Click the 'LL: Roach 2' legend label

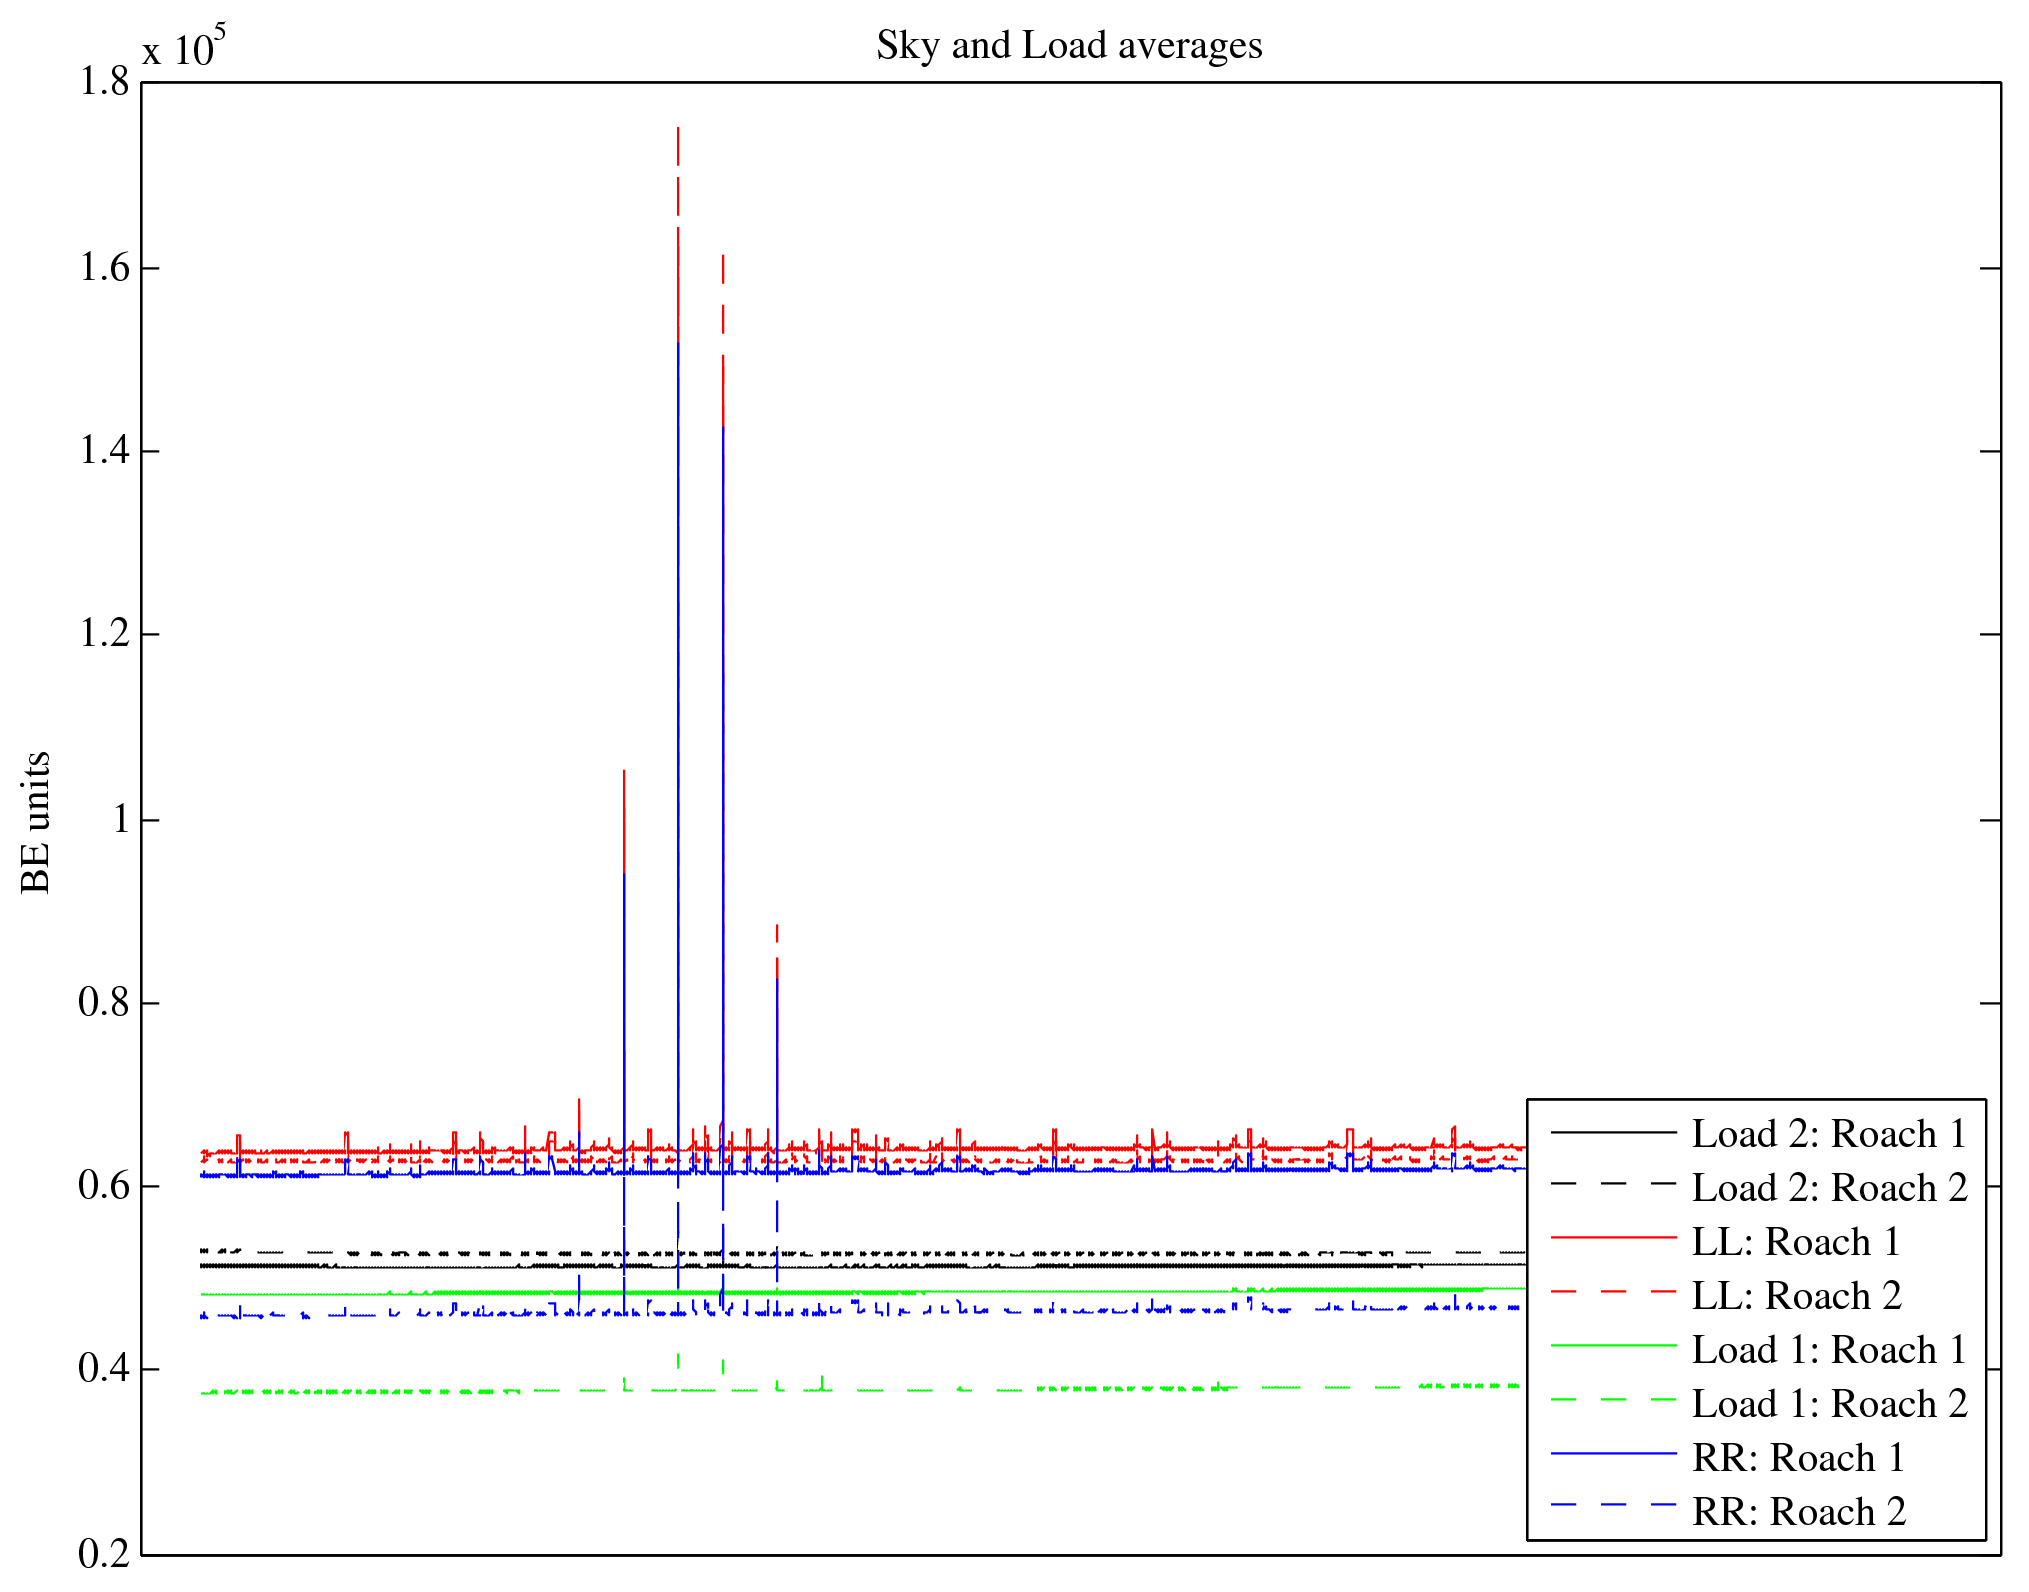click(x=1795, y=1296)
